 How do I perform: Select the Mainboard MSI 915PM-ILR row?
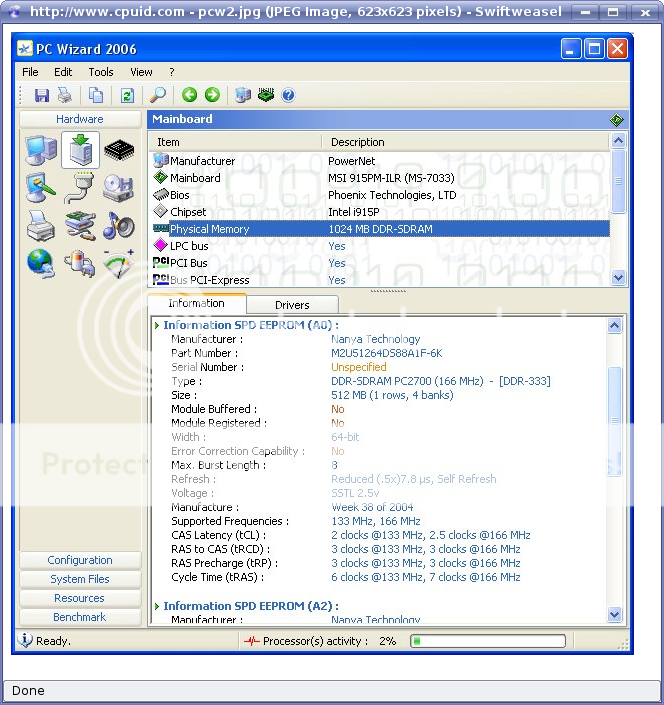pyautogui.click(x=380, y=178)
